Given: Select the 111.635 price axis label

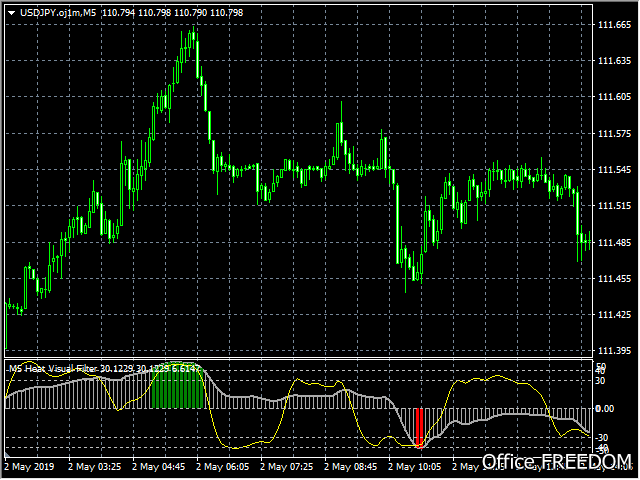Looking at the screenshot, I should (614, 61).
